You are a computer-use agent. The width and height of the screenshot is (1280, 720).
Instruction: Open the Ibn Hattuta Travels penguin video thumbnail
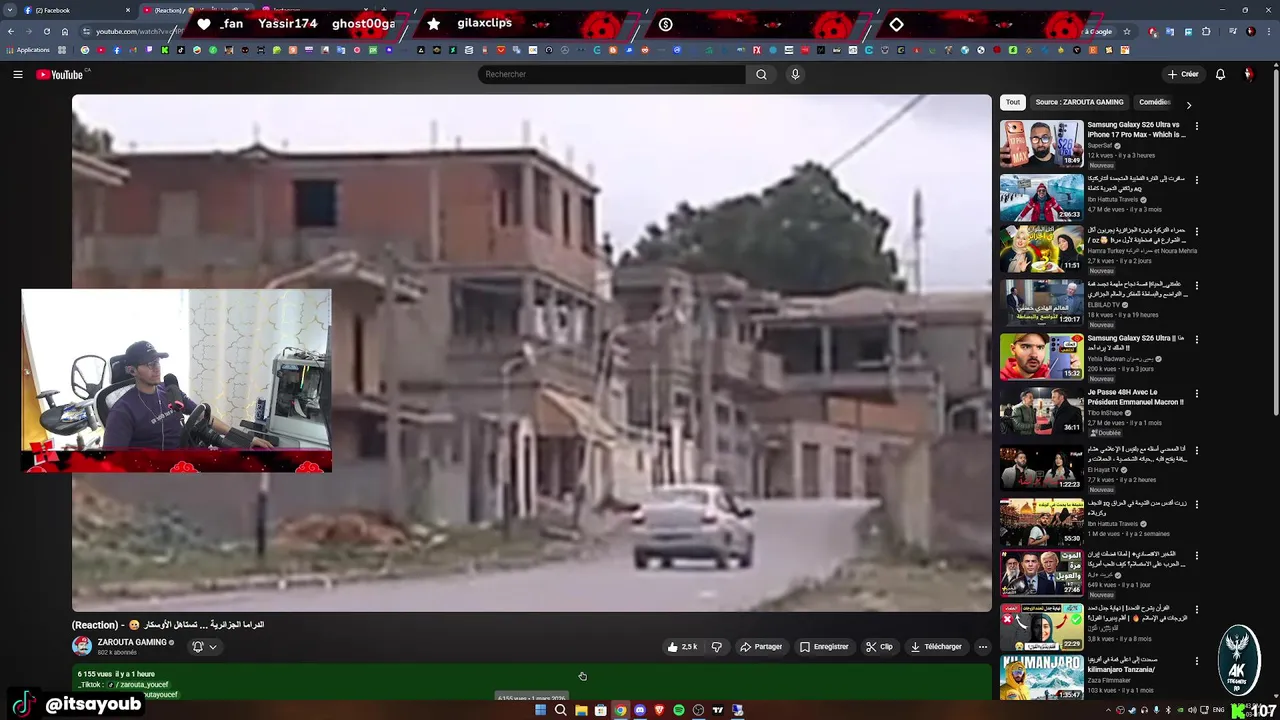click(1041, 197)
